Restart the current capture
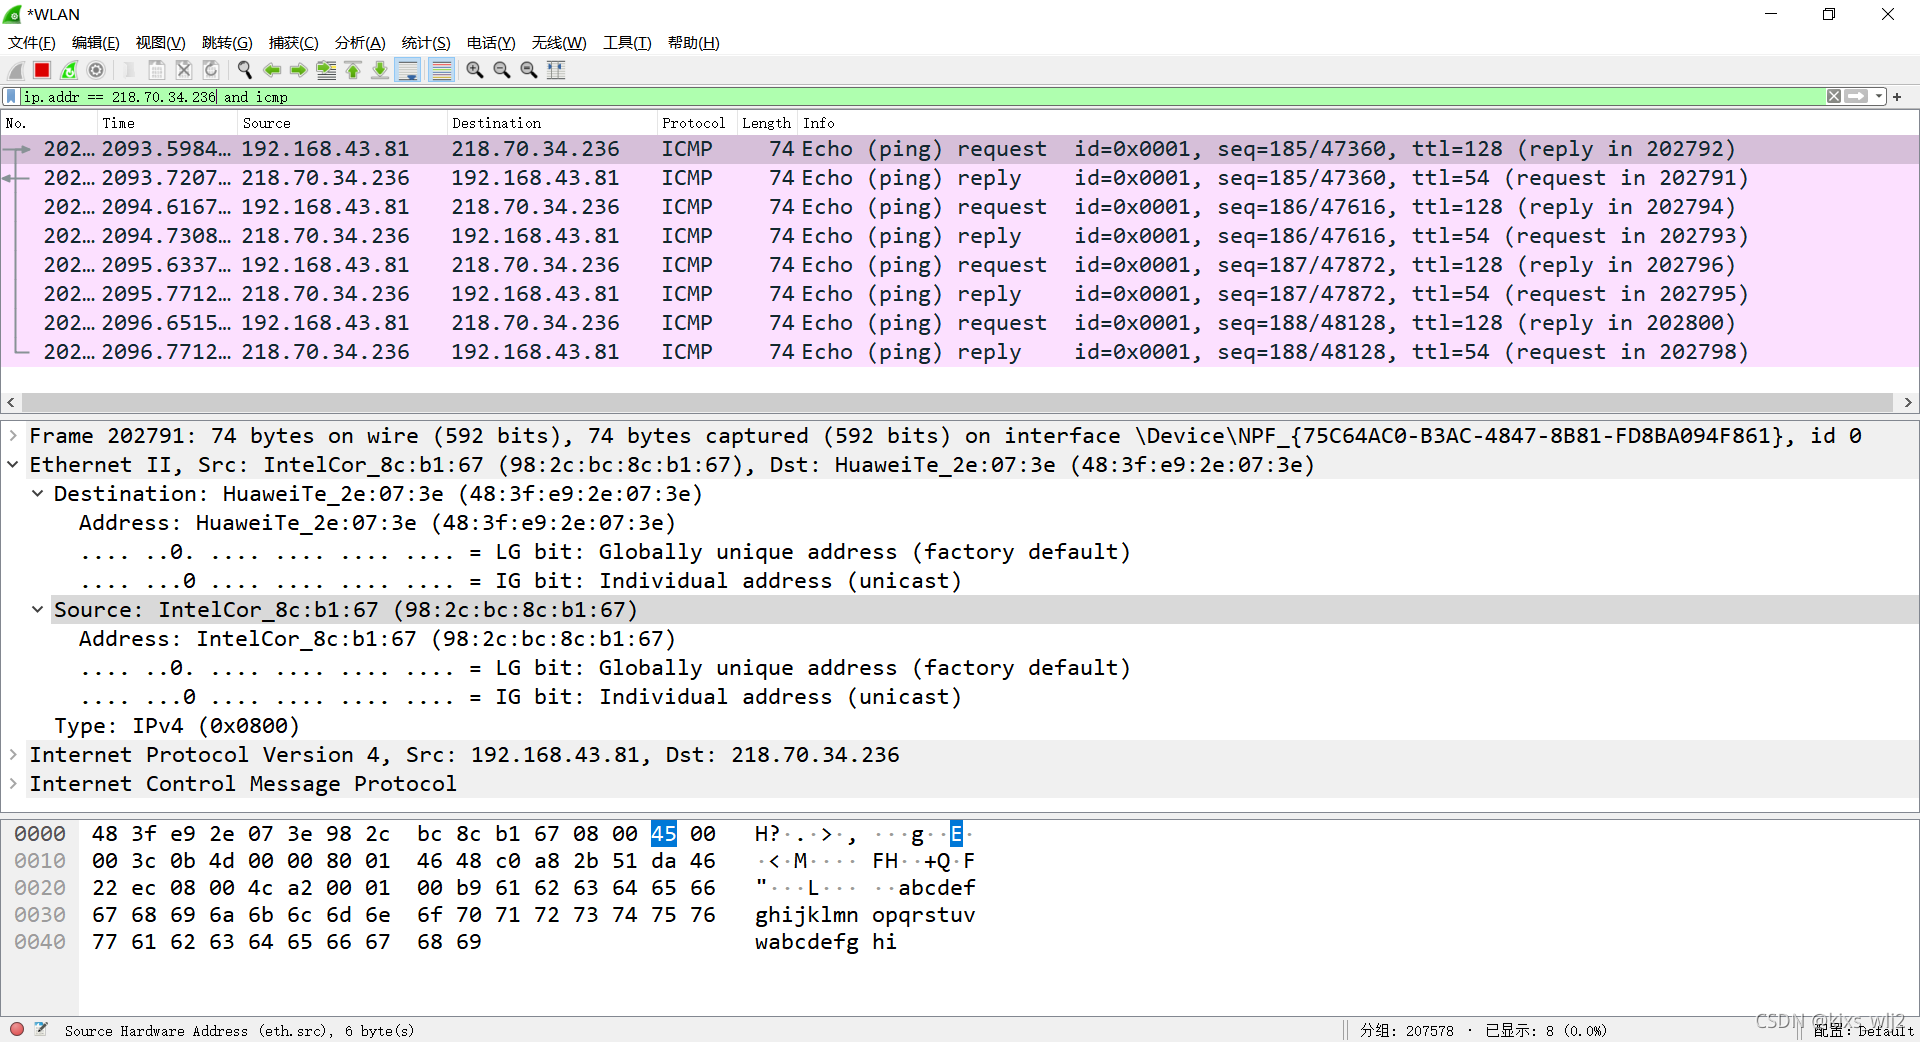1920x1042 pixels. [69, 70]
